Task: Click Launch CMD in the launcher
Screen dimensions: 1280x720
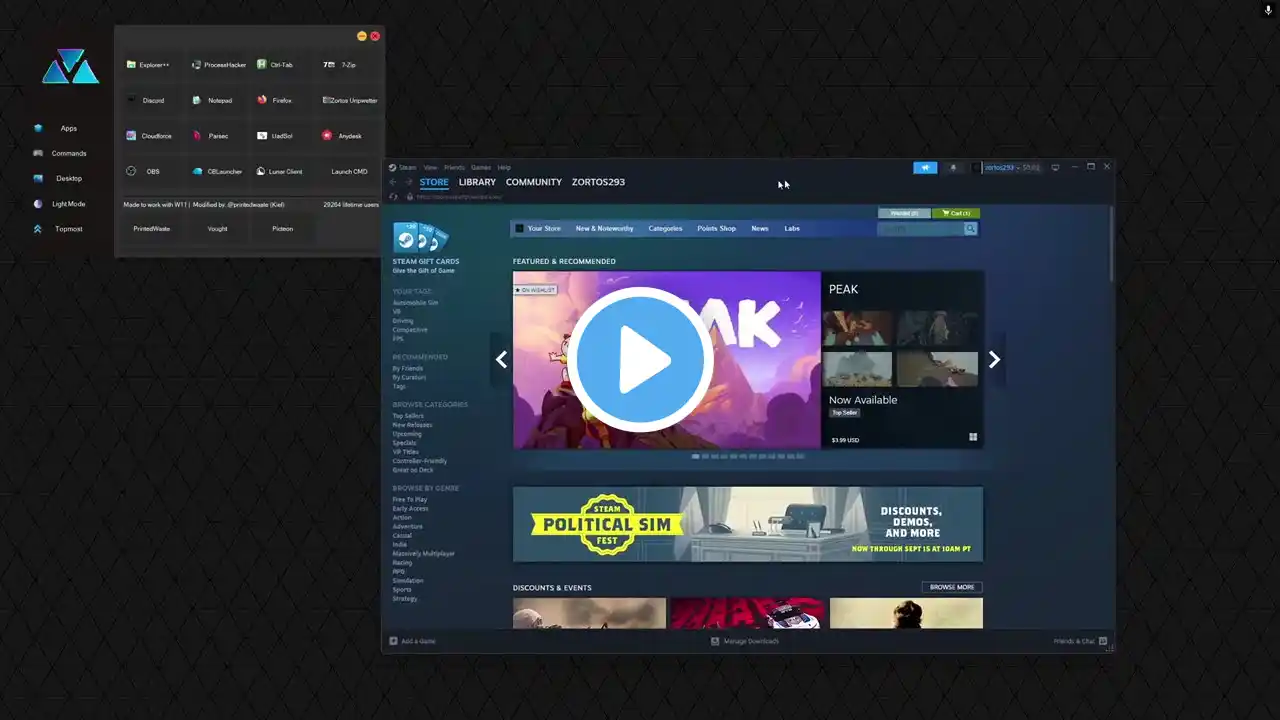Action: (349, 171)
